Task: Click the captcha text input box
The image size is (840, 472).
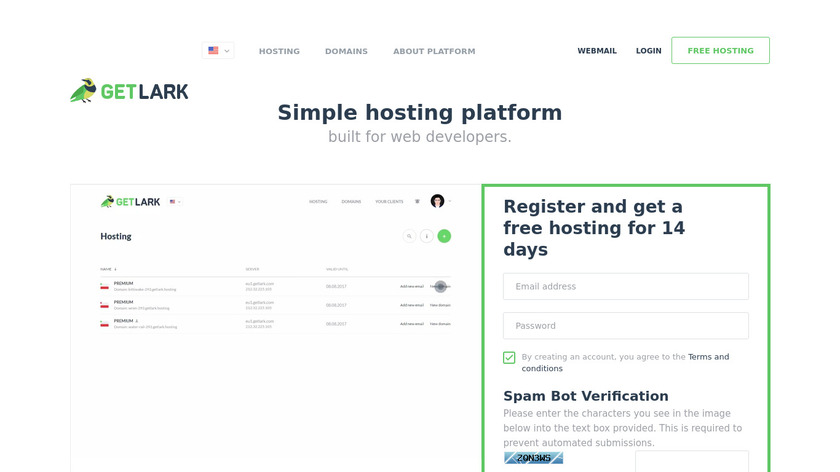Action: (692, 461)
